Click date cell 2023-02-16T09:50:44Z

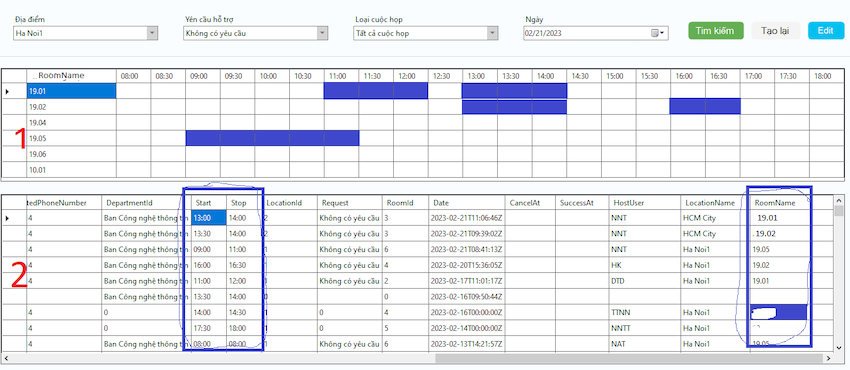(x=467, y=297)
